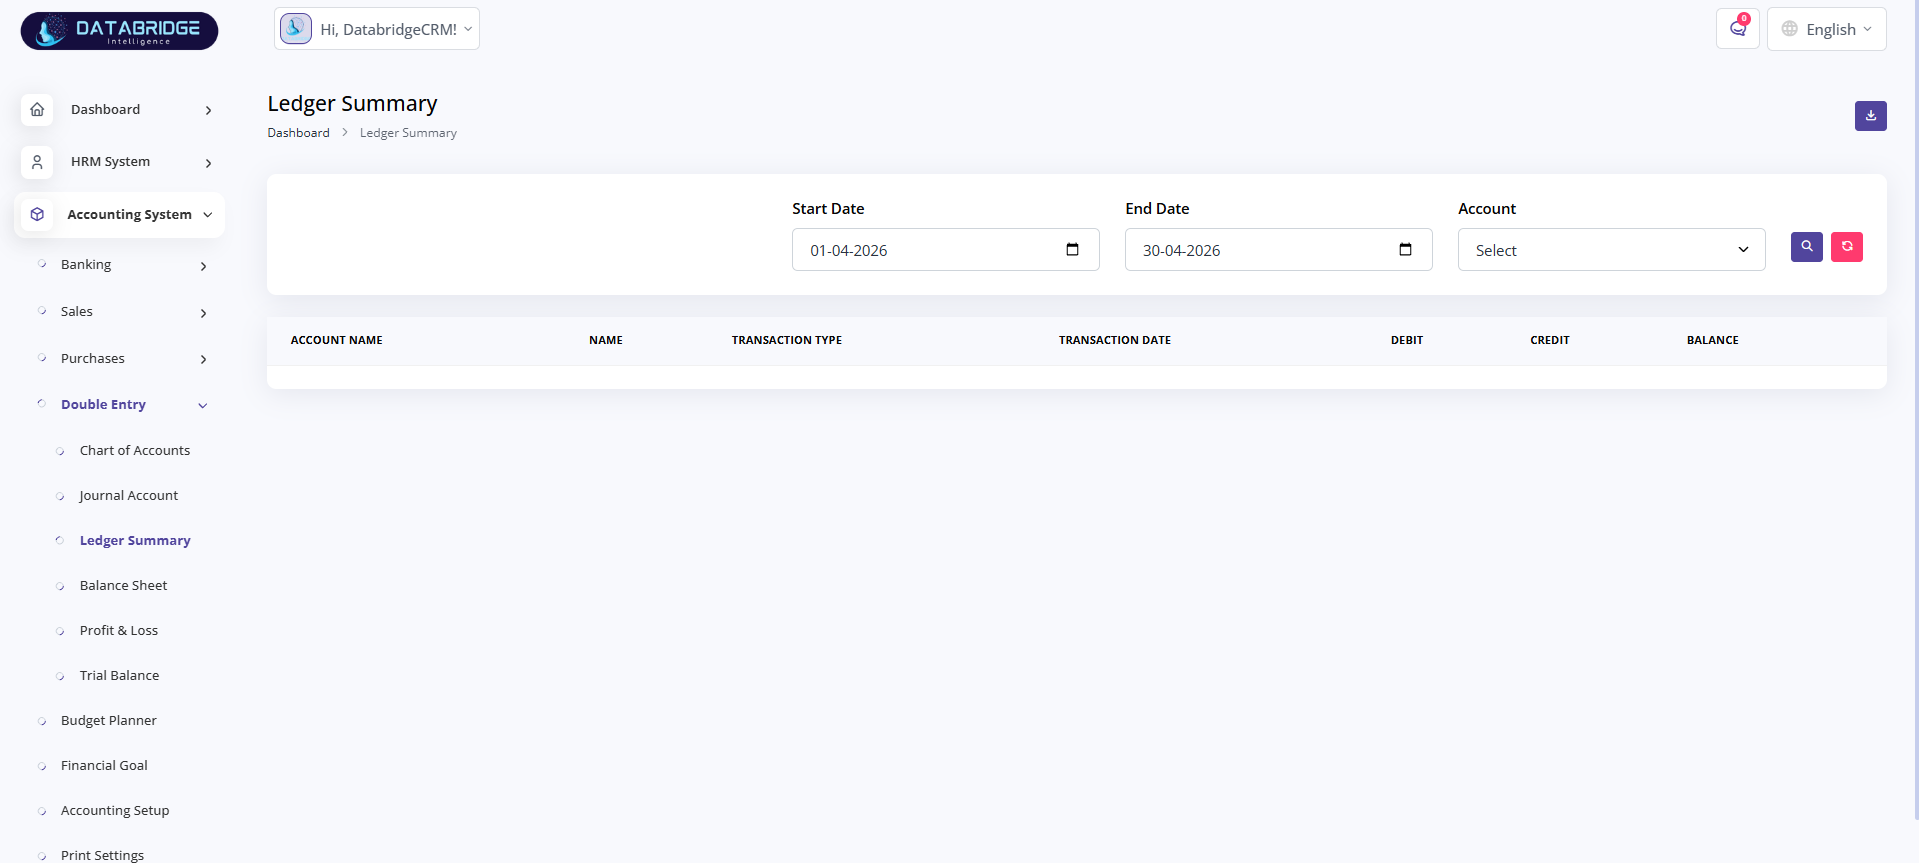
Task: Select Accounting System menu item
Action: tap(129, 215)
